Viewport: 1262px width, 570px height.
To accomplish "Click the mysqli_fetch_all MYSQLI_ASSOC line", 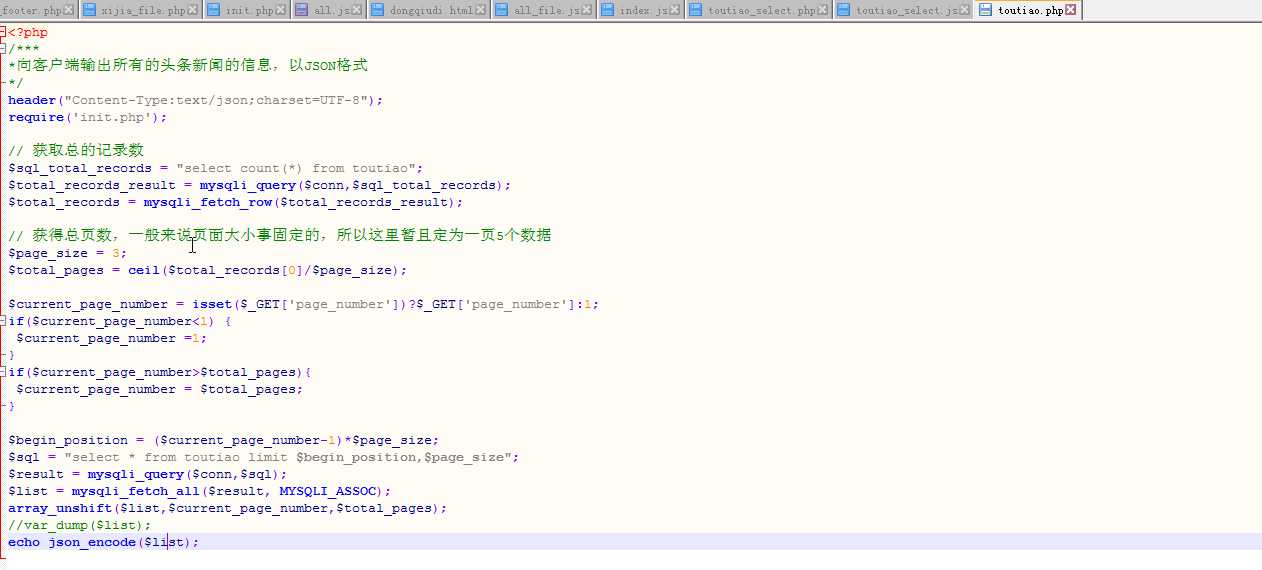I will 199,491.
